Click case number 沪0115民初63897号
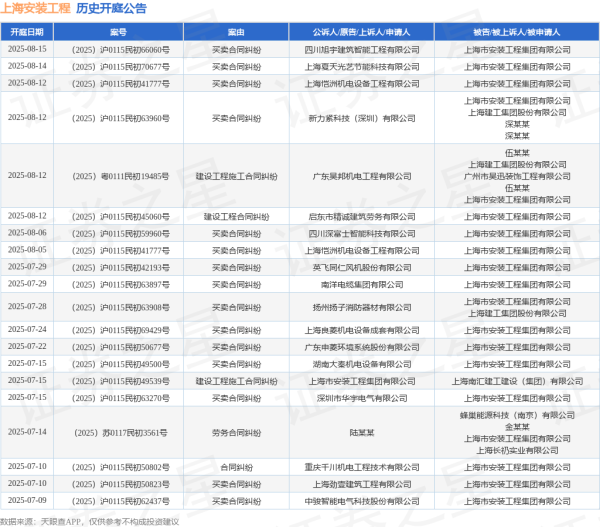The width and height of the screenshot is (600, 527). 121,285
